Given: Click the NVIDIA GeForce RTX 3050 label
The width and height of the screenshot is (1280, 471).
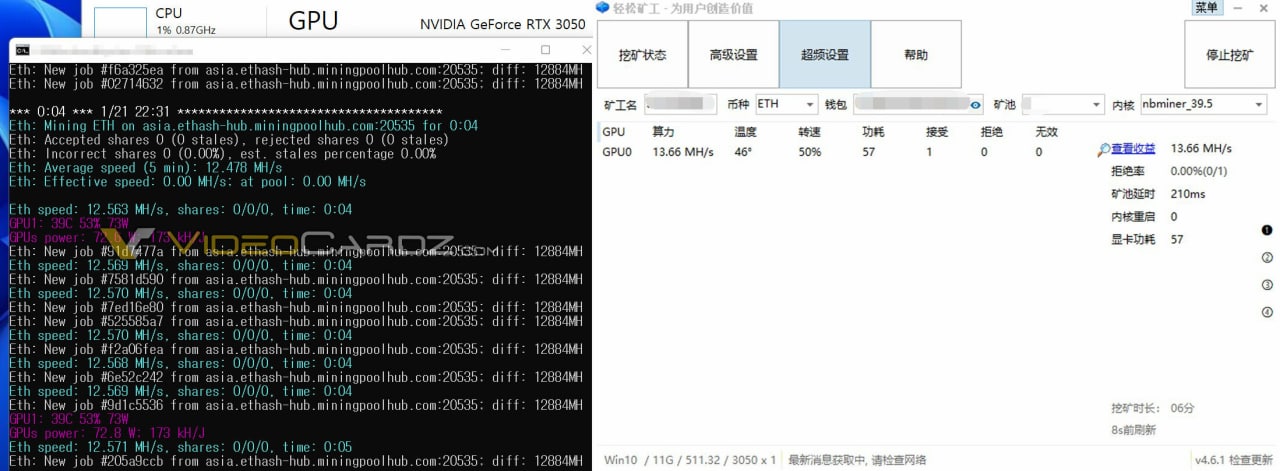Looking at the screenshot, I should pyautogui.click(x=502, y=24).
